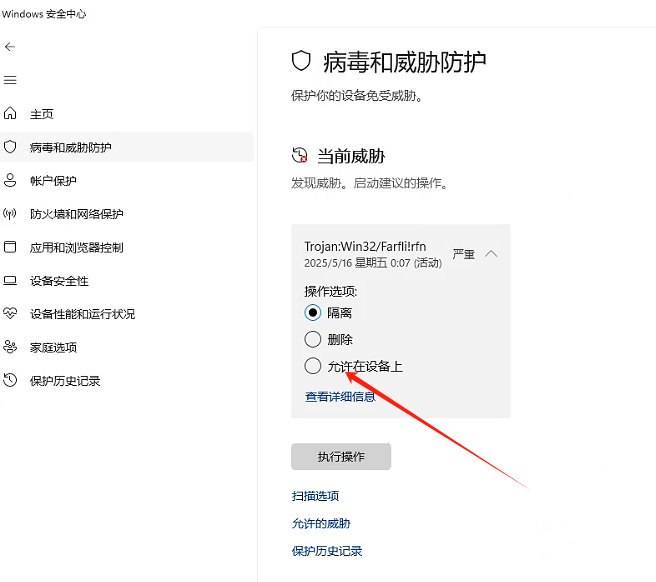Screen dimensions: 656x582
Task: Choose 允许在设备上 radio option
Action: 313,366
